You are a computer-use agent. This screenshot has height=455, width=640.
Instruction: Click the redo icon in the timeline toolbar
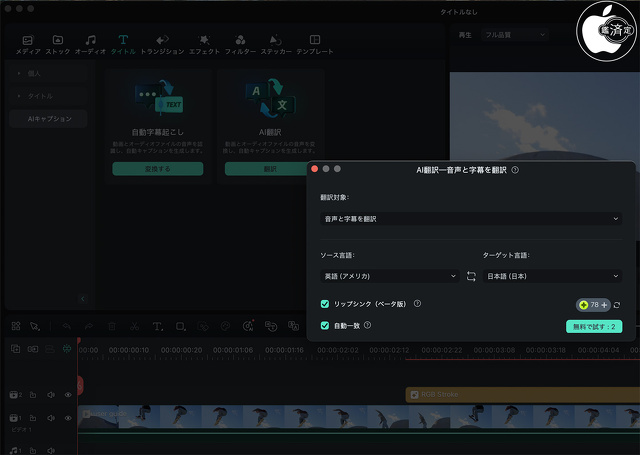[89, 326]
